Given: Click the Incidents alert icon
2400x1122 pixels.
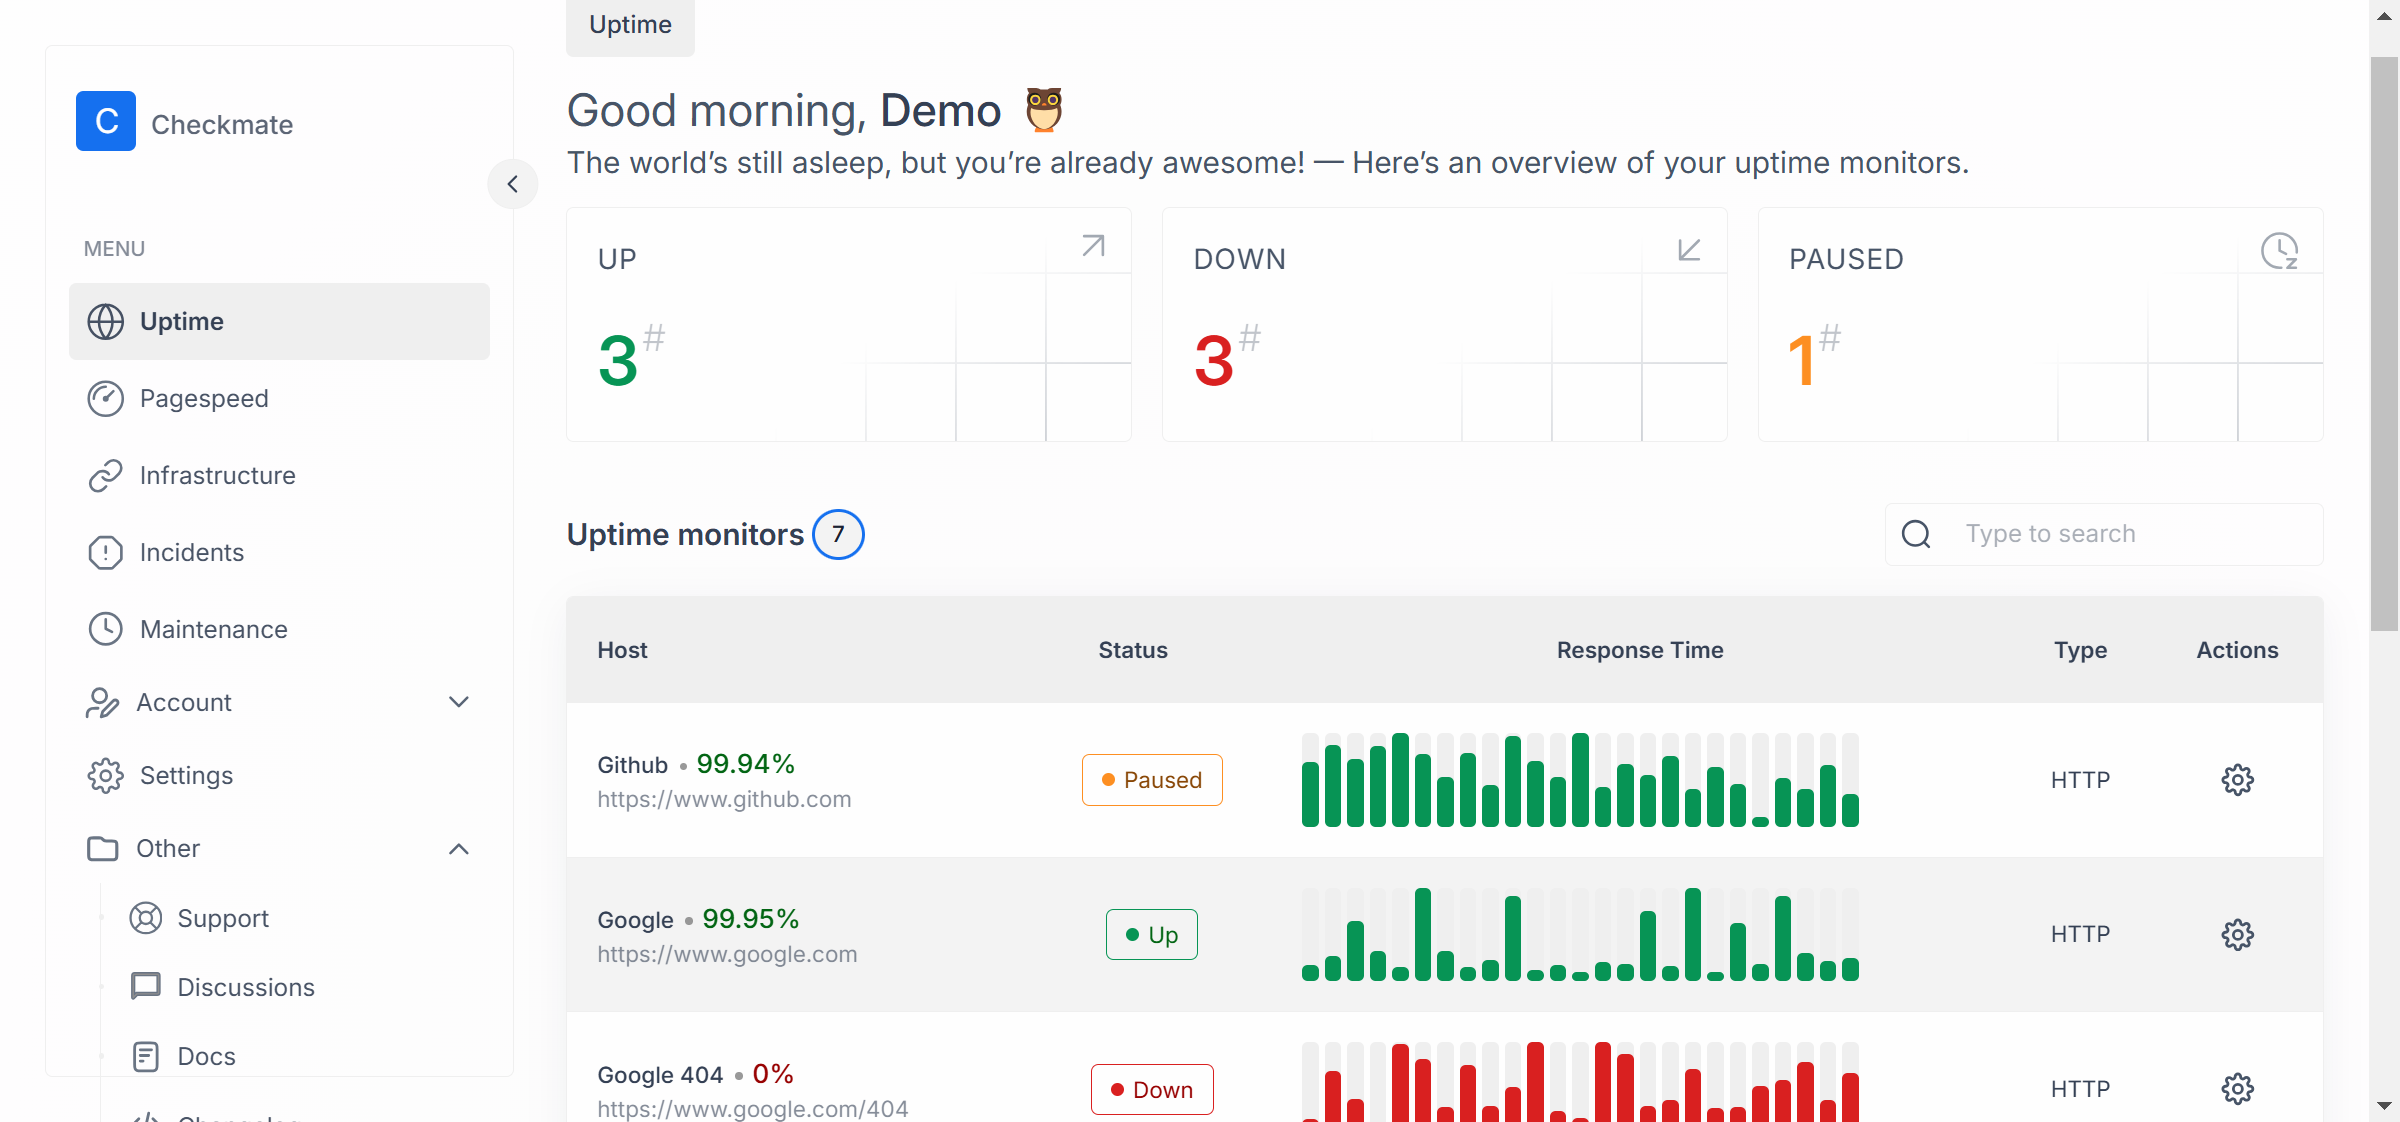Looking at the screenshot, I should click(106, 552).
